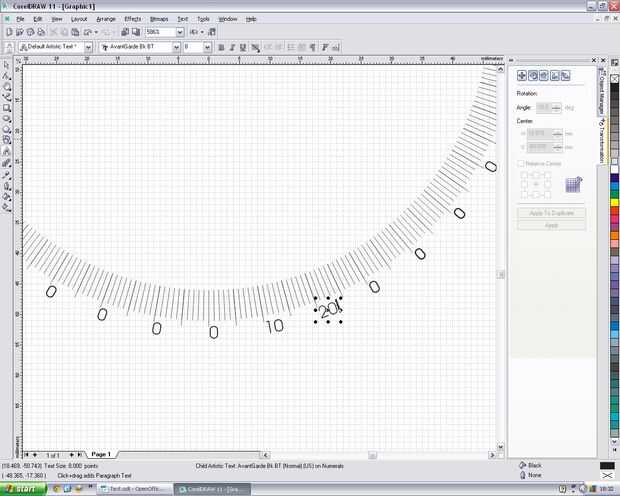The width and height of the screenshot is (620, 496).
Task: Open the File menu
Action: (20, 19)
